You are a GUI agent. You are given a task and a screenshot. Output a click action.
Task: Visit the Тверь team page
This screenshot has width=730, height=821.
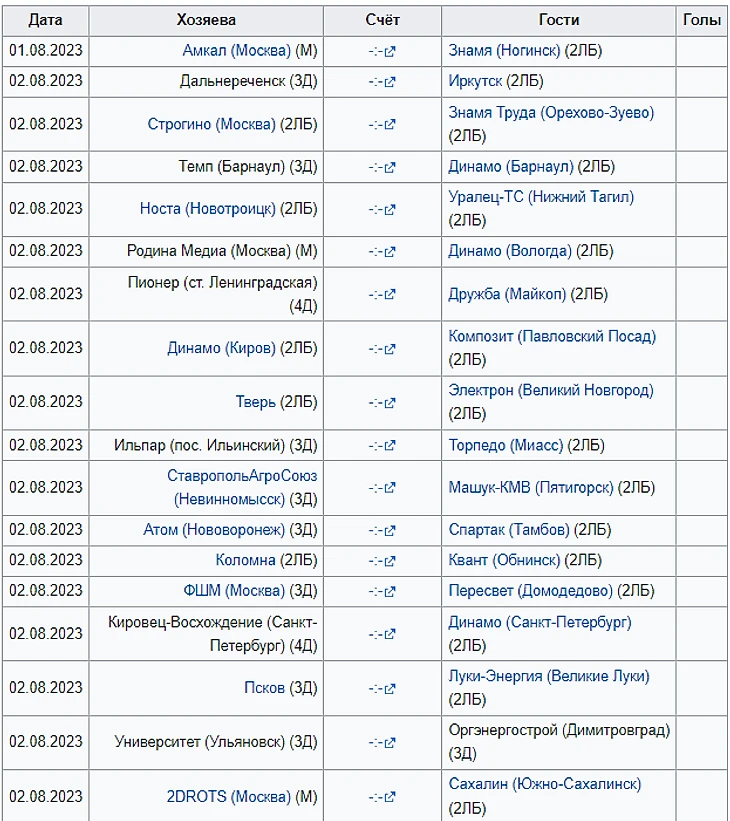click(x=256, y=402)
